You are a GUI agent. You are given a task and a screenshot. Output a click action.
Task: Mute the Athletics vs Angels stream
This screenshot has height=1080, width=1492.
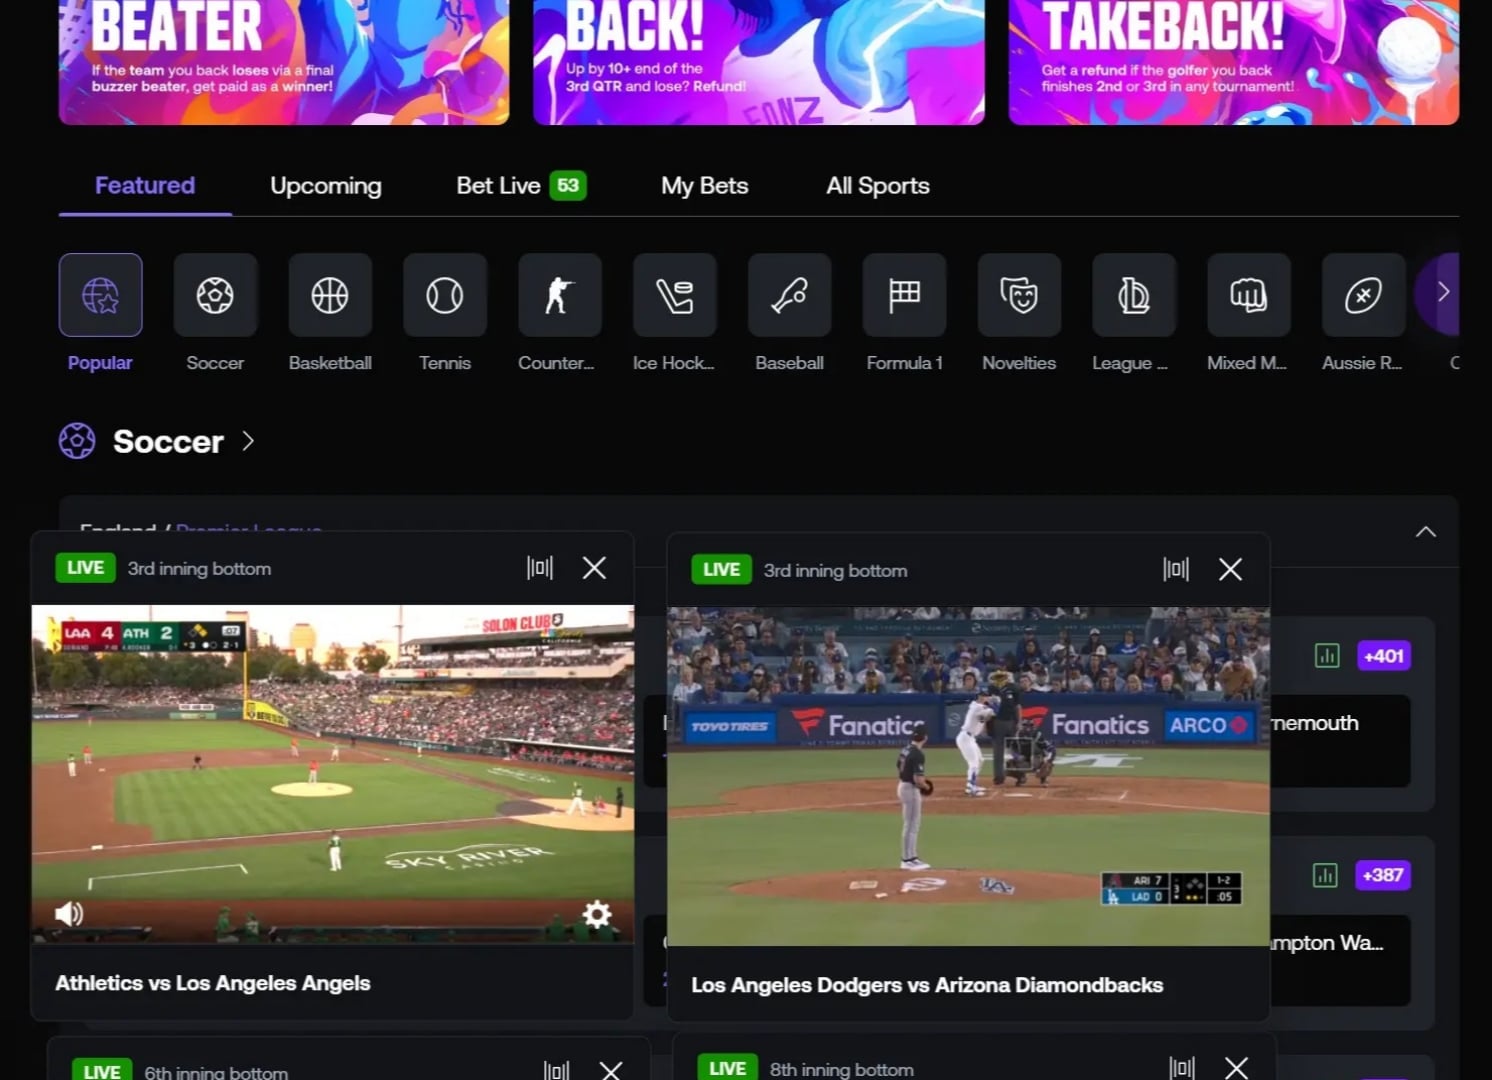coord(69,913)
